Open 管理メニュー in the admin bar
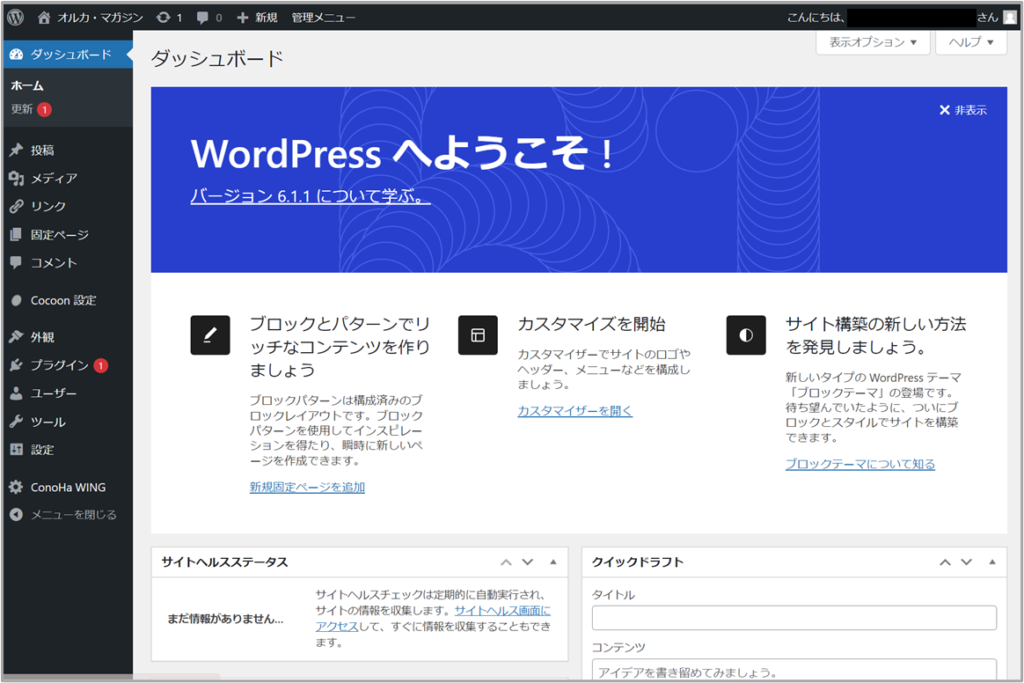Viewport: 1024px width, 683px height. 323,18
